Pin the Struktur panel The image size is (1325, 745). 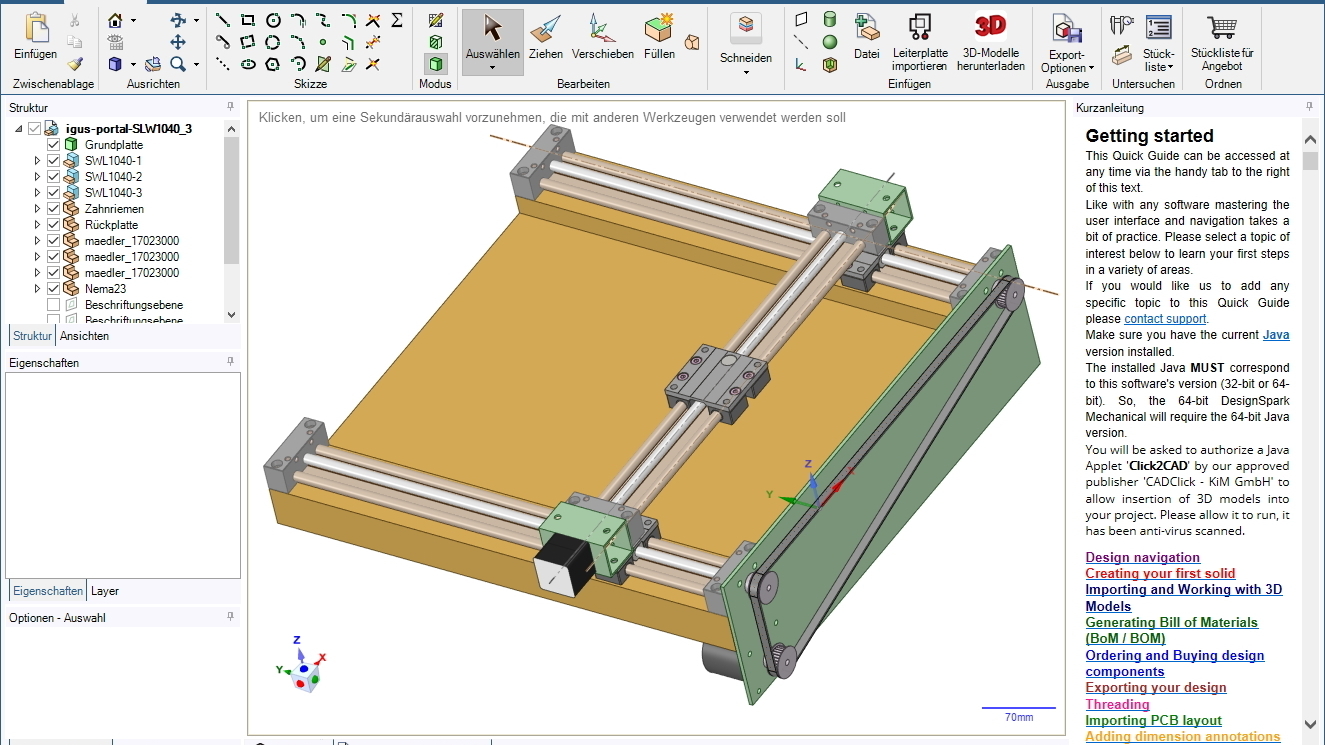[x=230, y=107]
